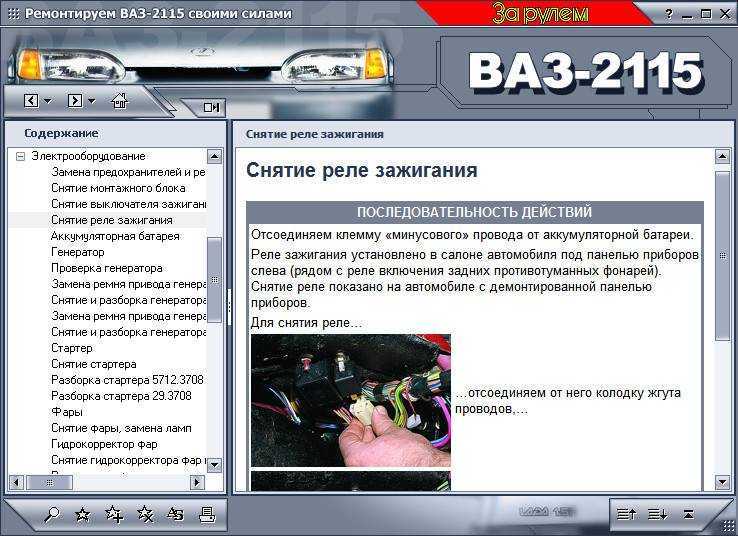
Task: Click the application grip icon in title bar
Action: pyautogui.click(x=14, y=14)
